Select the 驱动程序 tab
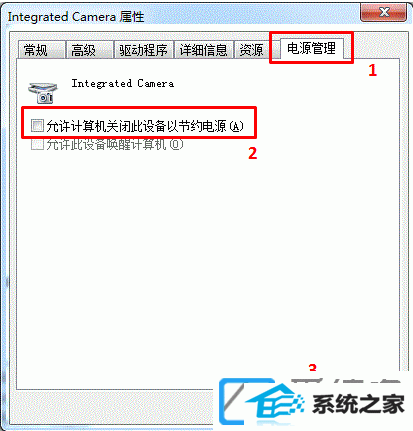This screenshot has width=413, height=431. (144, 50)
